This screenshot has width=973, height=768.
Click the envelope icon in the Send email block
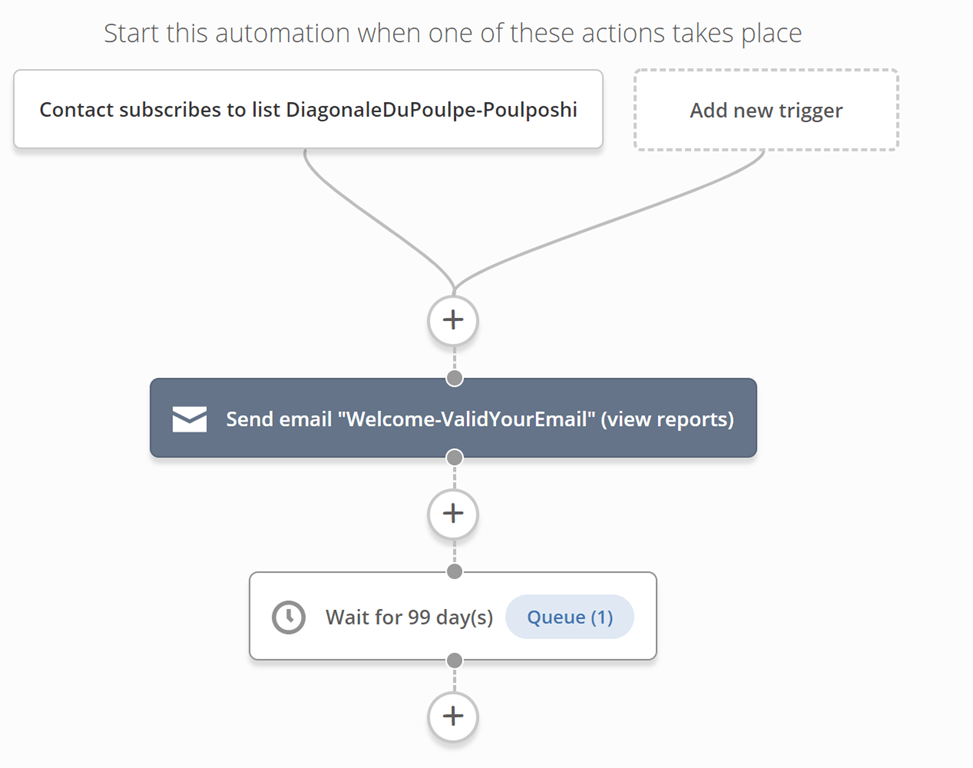(x=190, y=419)
